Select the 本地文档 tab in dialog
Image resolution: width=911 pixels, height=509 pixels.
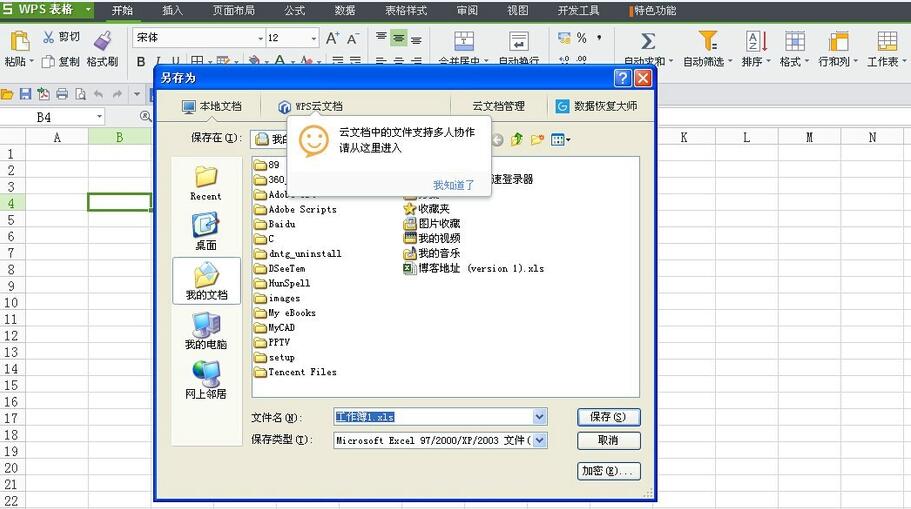(x=211, y=106)
